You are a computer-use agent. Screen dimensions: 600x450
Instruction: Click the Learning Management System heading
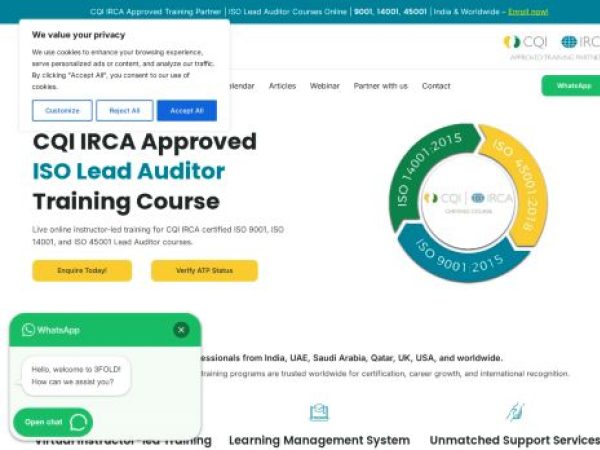click(x=320, y=440)
